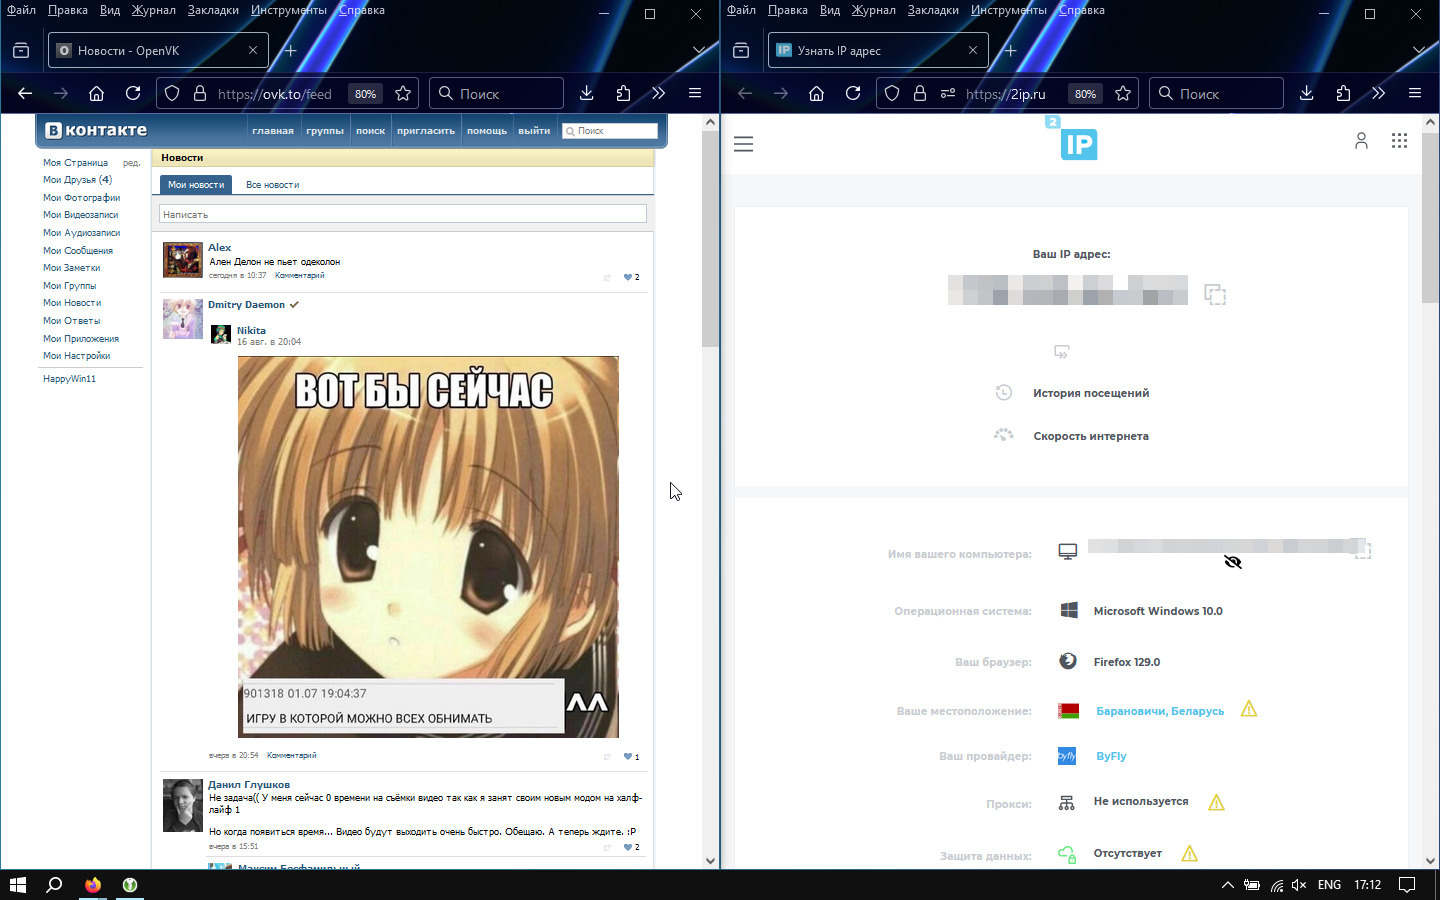Show hidden system tray icons
The height and width of the screenshot is (900, 1440).
pyautogui.click(x=1227, y=885)
